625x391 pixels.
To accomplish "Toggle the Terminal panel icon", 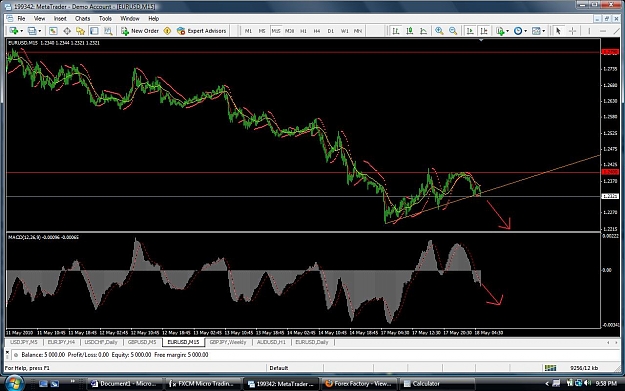I will (94, 31).
